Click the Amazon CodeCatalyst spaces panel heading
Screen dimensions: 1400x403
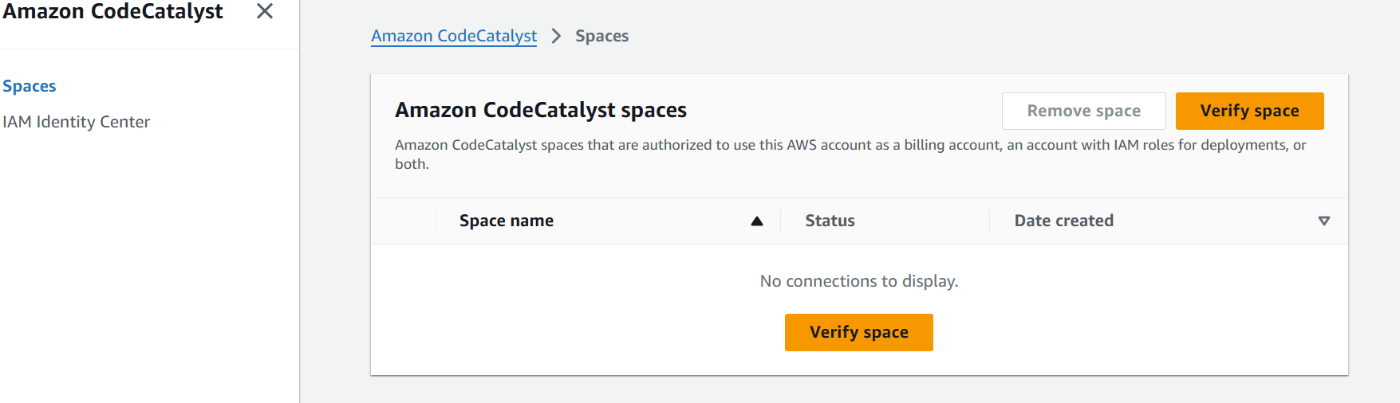coord(541,110)
